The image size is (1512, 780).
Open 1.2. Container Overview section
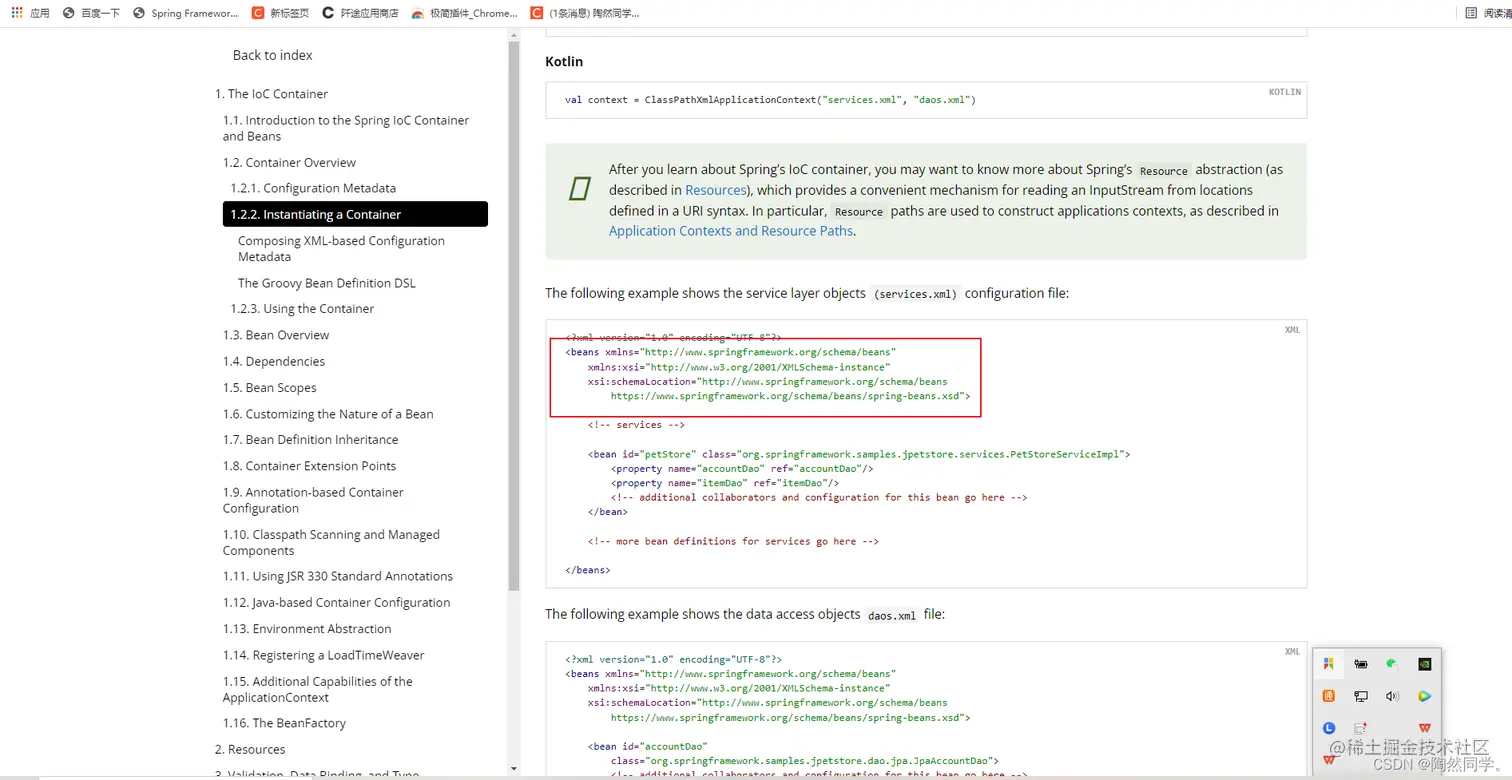(x=289, y=162)
